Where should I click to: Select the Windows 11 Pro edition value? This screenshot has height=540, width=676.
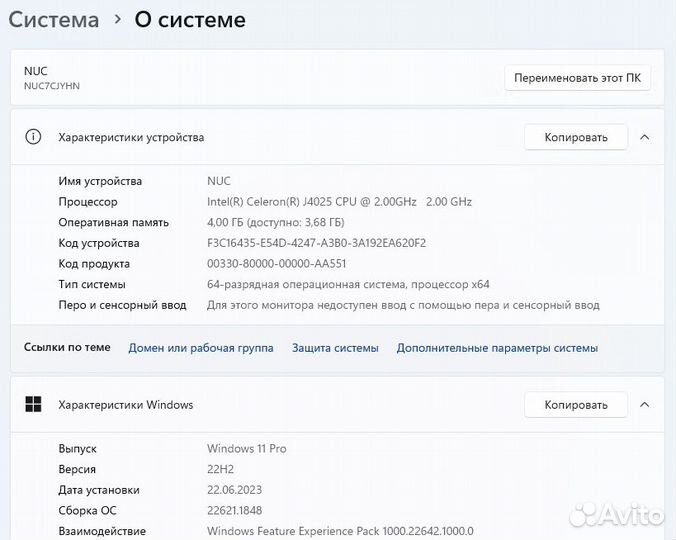(x=247, y=449)
